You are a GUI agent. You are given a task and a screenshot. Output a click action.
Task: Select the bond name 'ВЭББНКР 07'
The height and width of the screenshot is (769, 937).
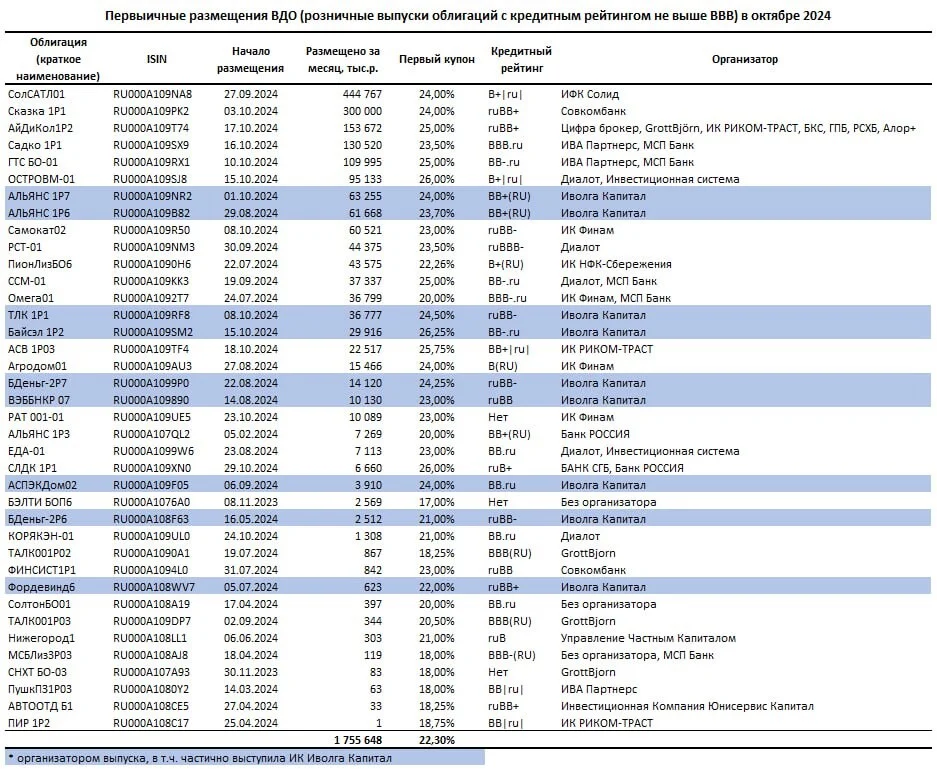39,400
